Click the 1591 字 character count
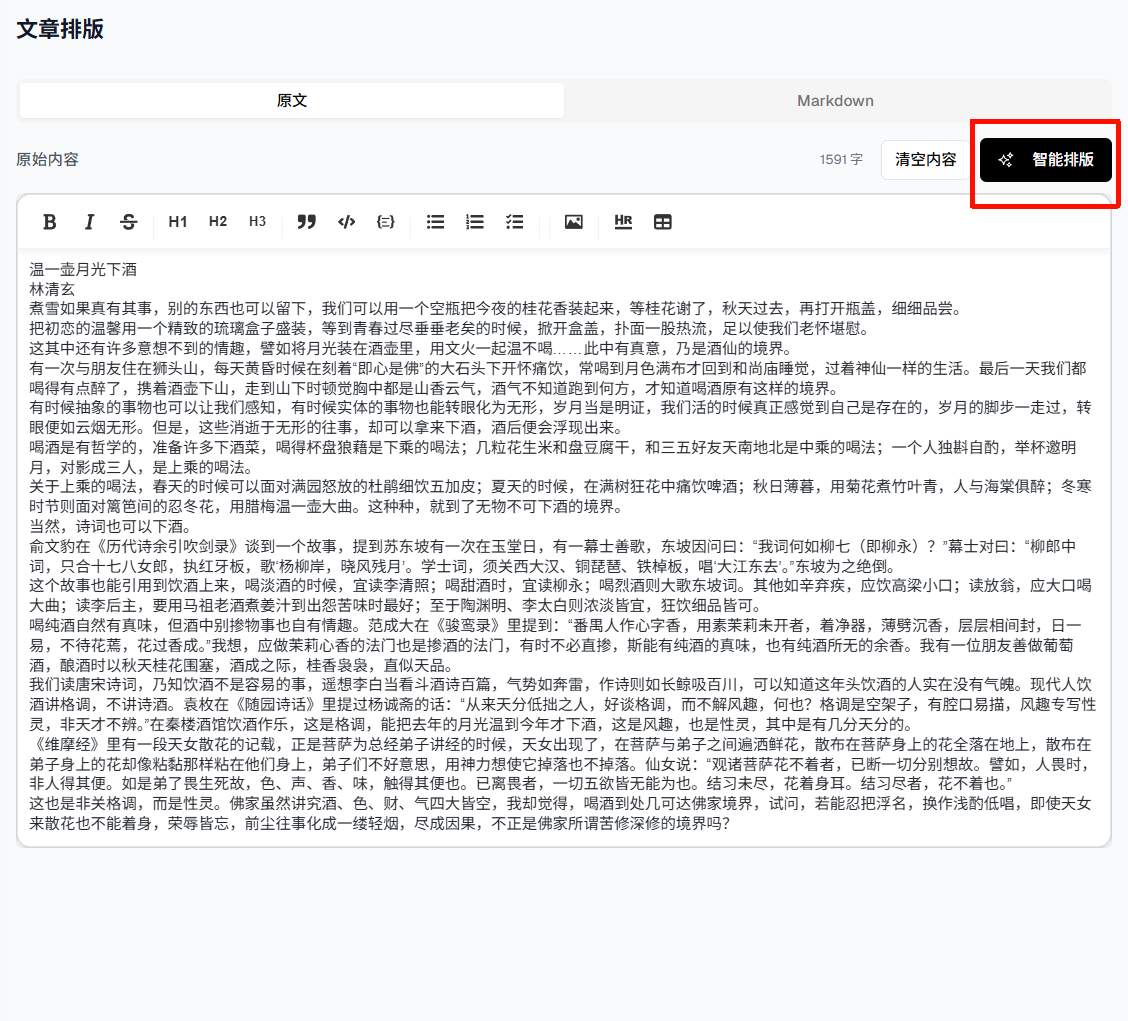1128x1021 pixels. tap(841, 159)
